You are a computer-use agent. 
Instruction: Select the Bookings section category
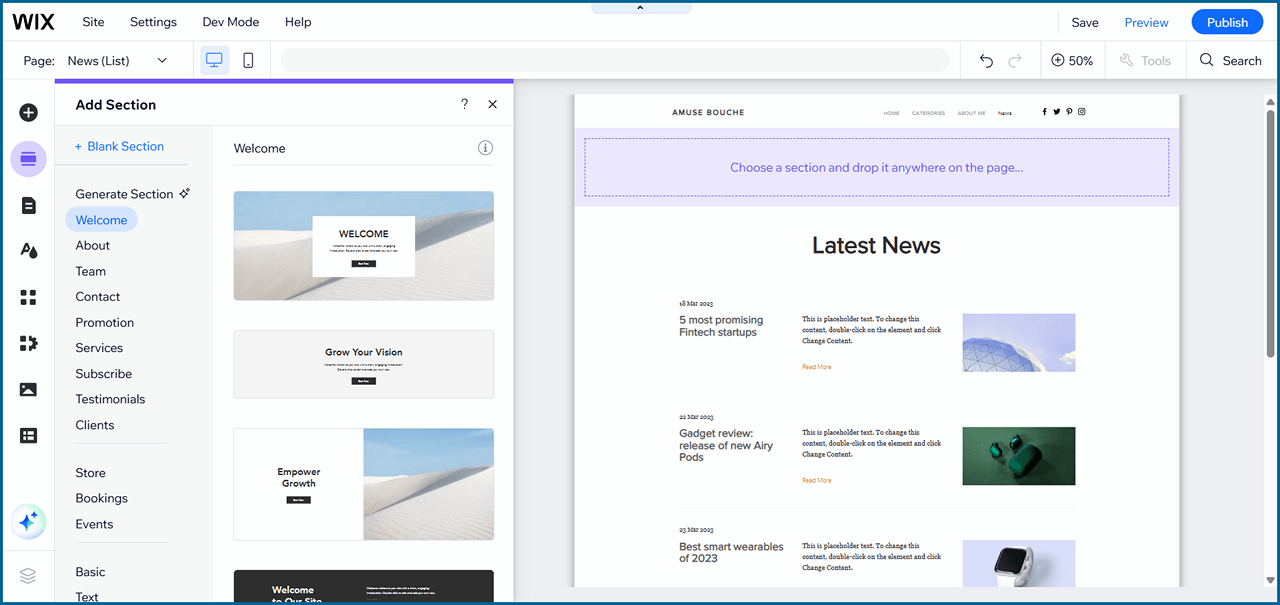[102, 498]
